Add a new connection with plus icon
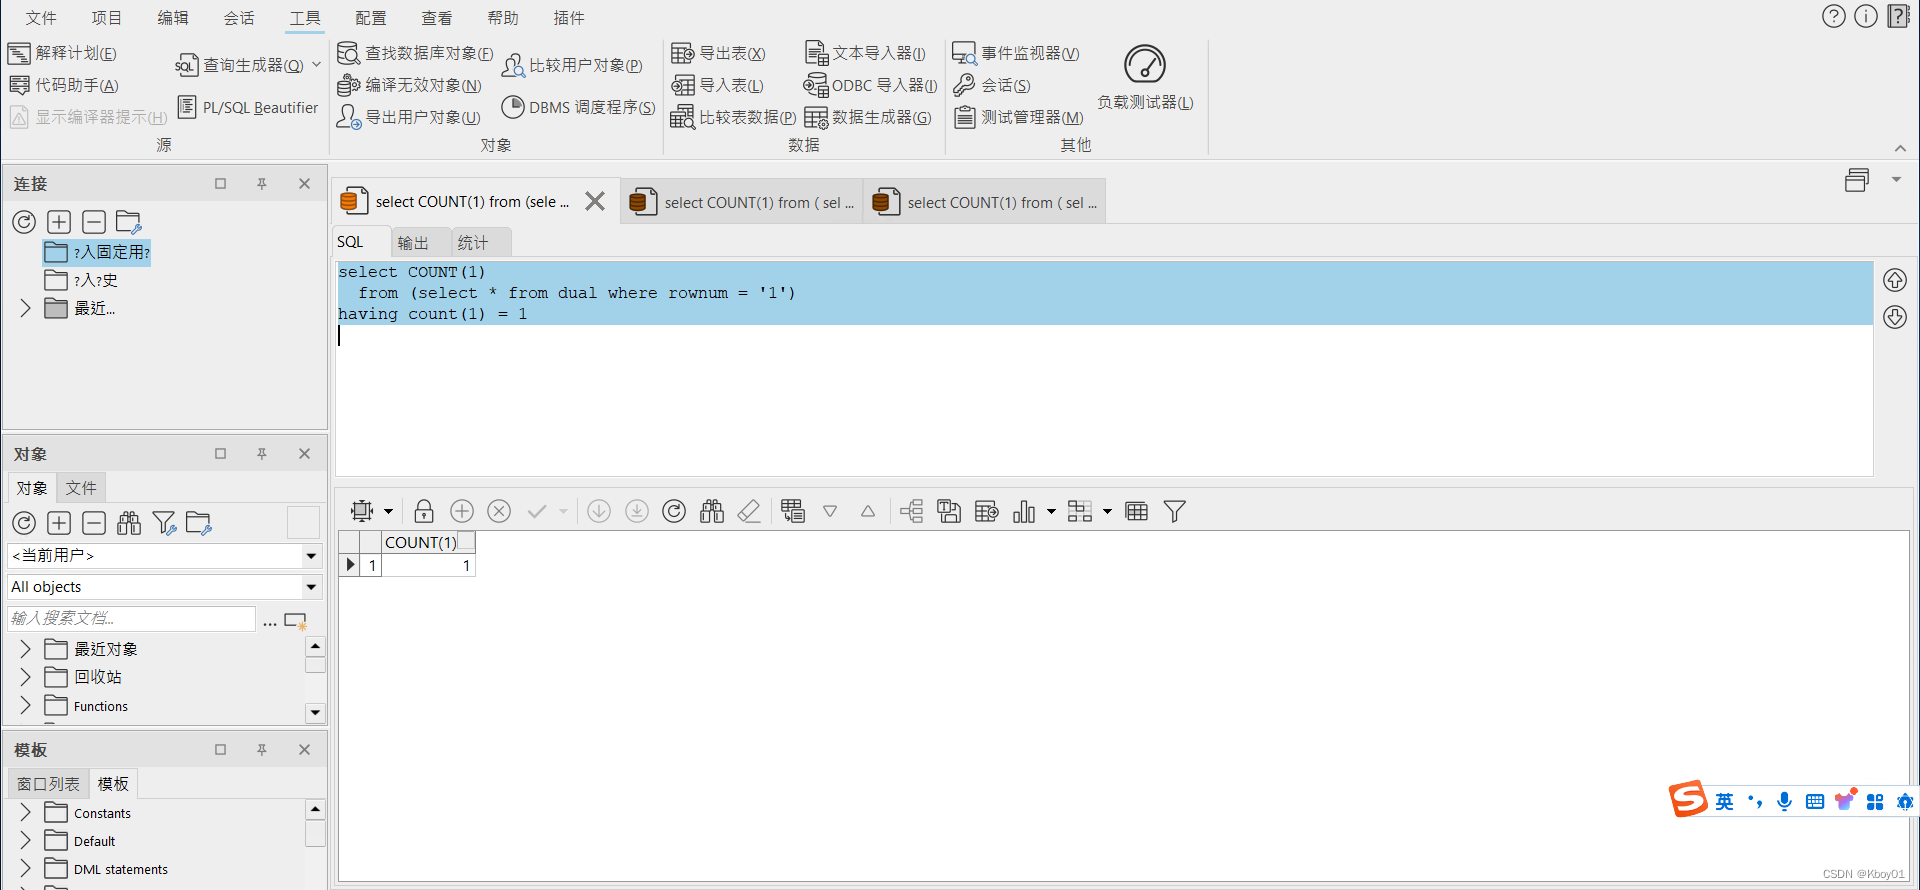The height and width of the screenshot is (890, 1920). tap(59, 222)
